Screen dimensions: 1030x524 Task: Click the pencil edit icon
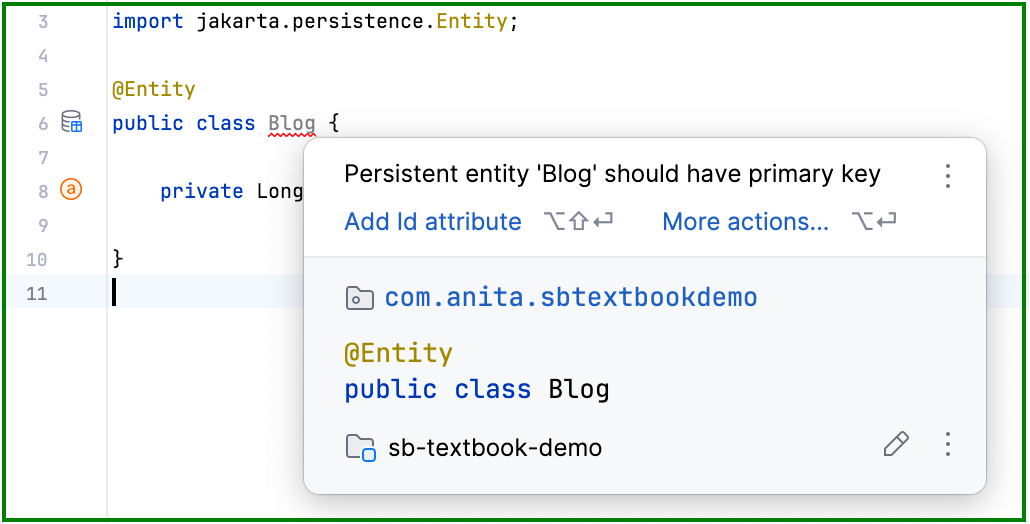tap(896, 445)
